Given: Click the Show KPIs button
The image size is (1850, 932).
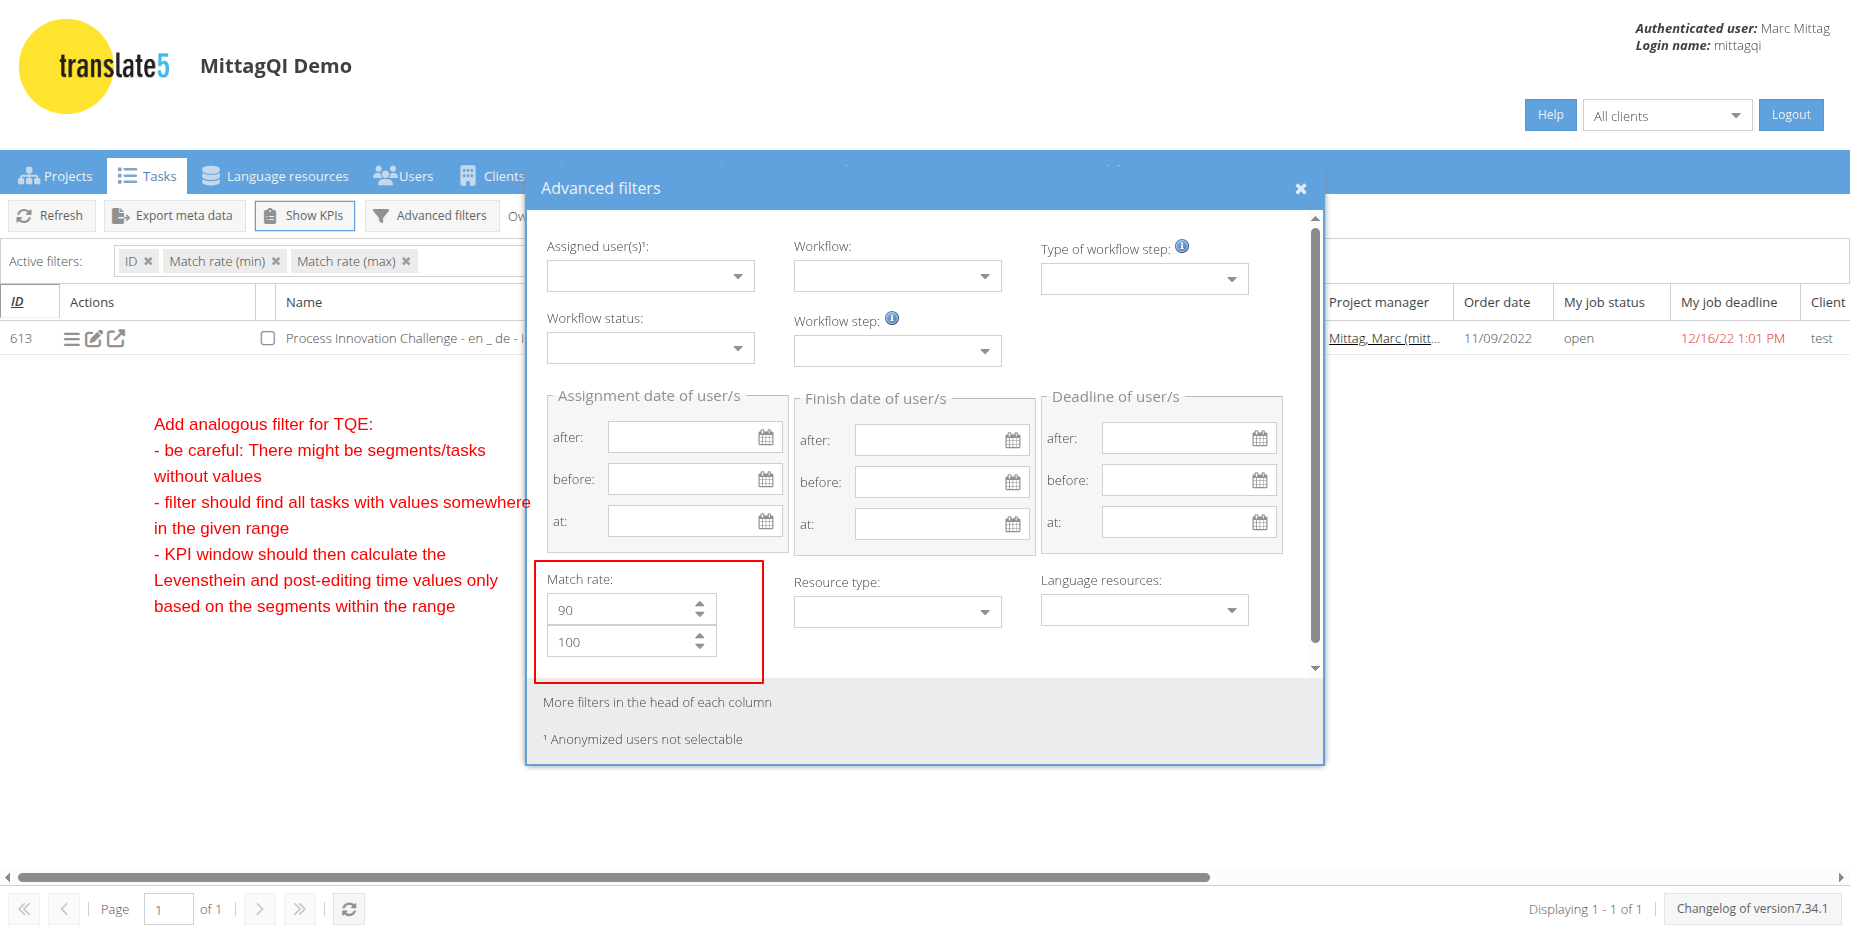Looking at the screenshot, I should 305,216.
